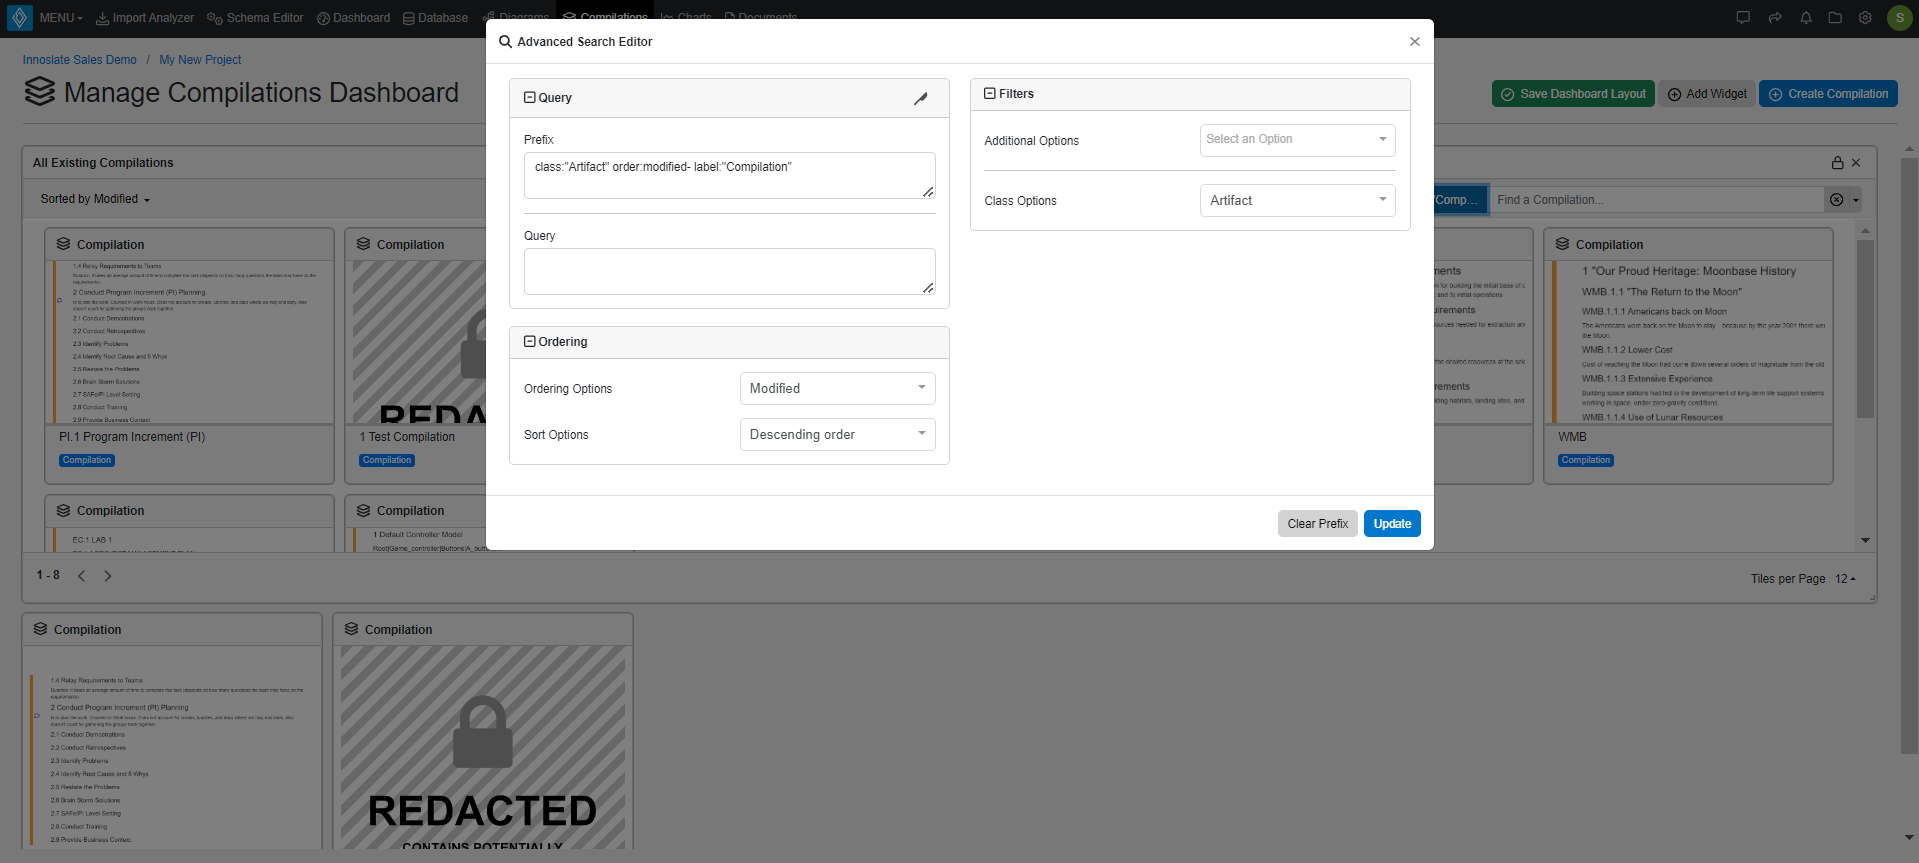This screenshot has height=863, width=1919.
Task: Collapse the Filters section
Action: [x=990, y=94]
